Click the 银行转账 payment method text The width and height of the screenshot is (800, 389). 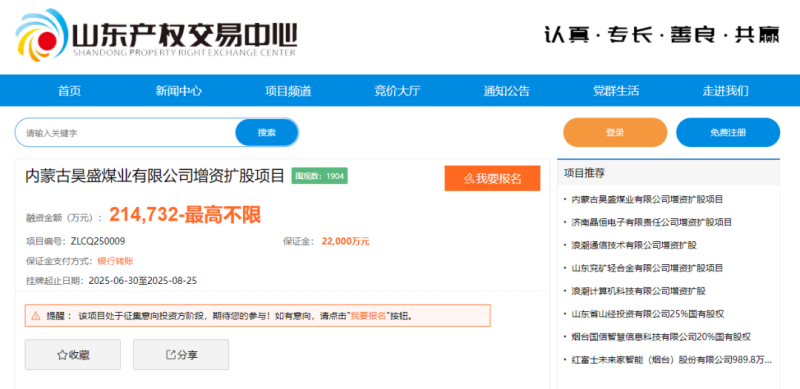115,261
